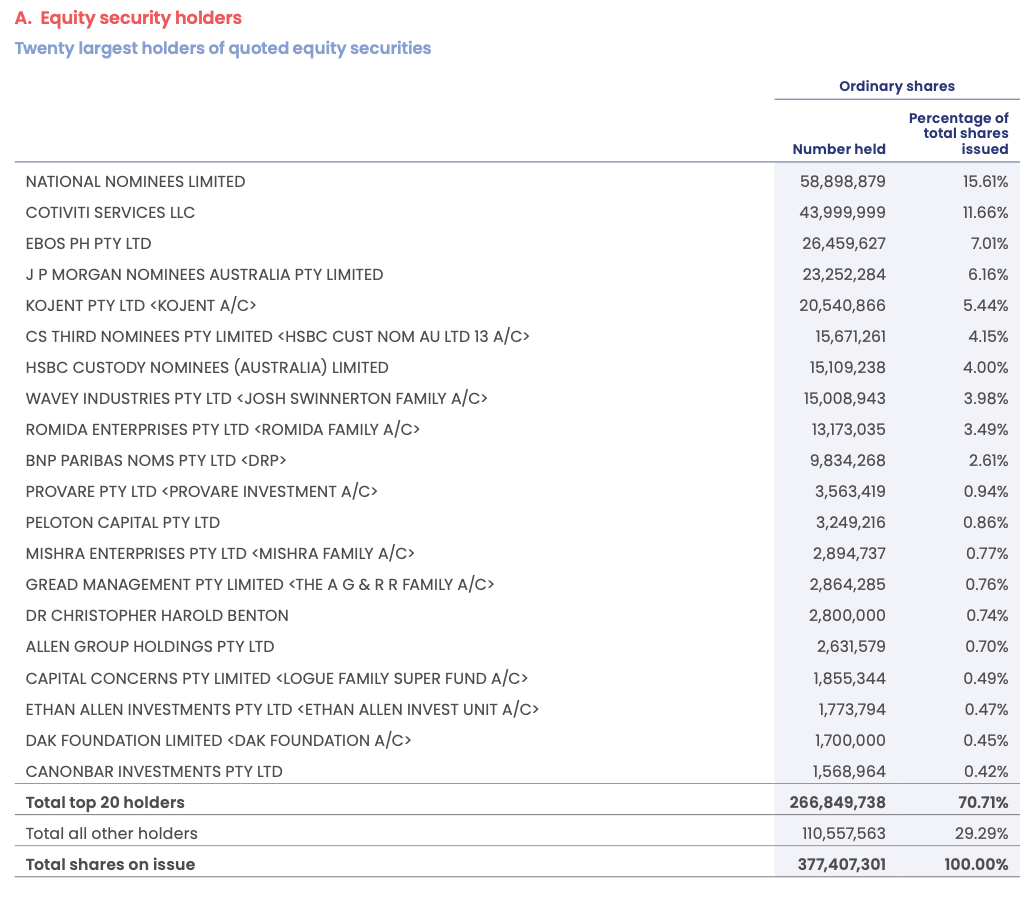Select ALLEN GROUP HOLDINGS PTY LTD row
Image resolution: width=1031 pixels, height=897 pixels.
coord(150,646)
